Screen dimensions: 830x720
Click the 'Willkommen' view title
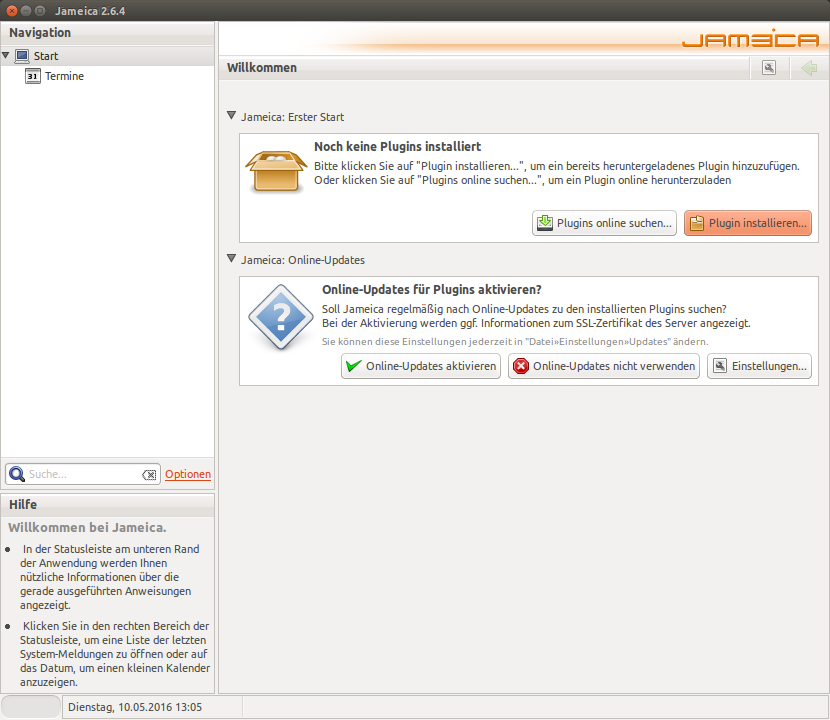pos(262,68)
